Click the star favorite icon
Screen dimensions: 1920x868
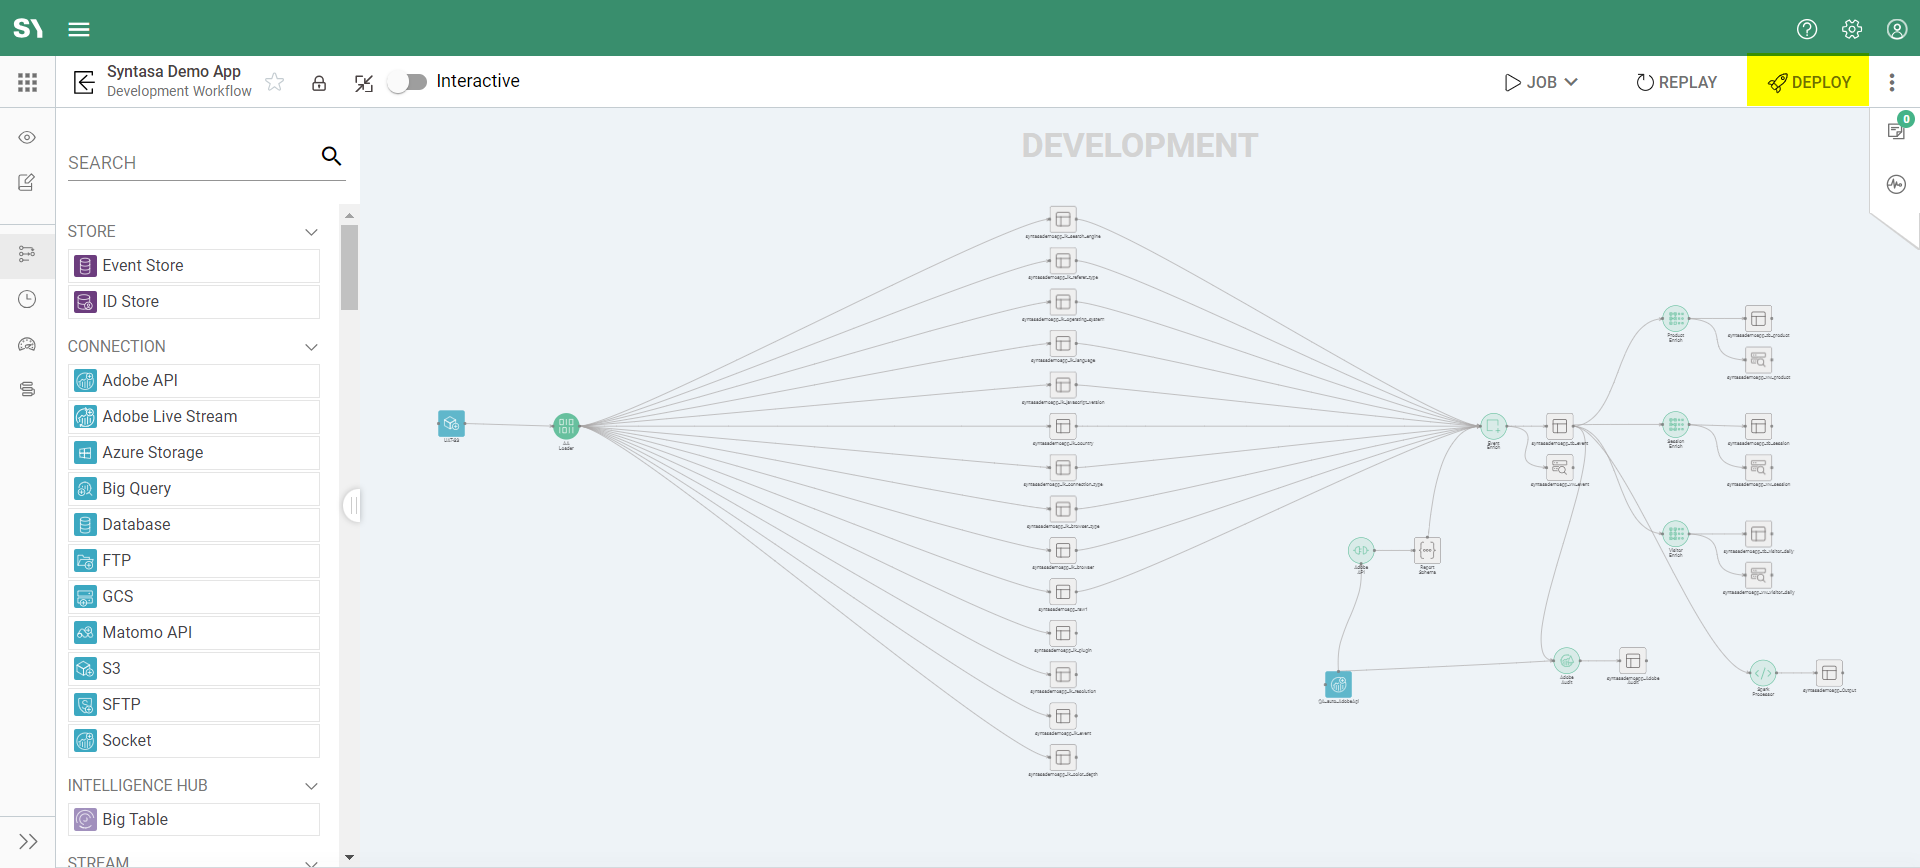[275, 82]
